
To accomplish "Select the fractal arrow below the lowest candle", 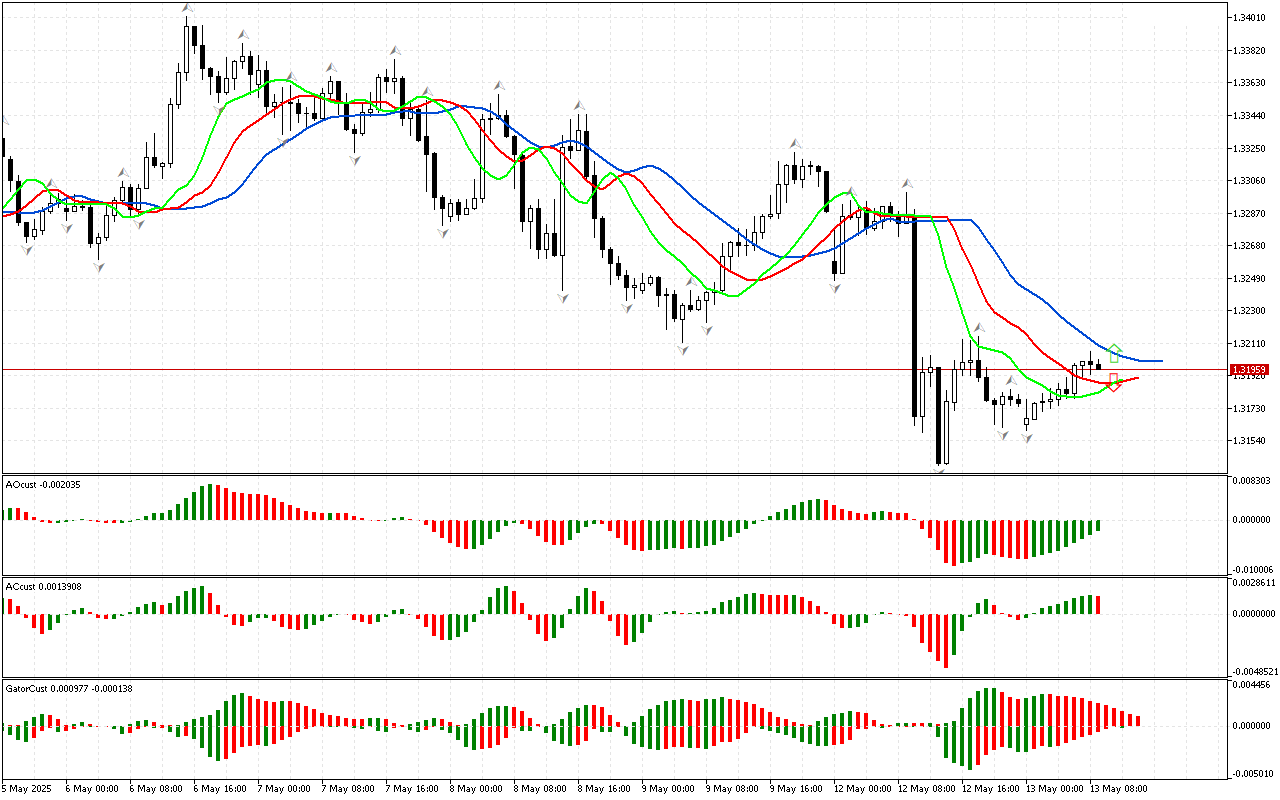I will 940,470.
